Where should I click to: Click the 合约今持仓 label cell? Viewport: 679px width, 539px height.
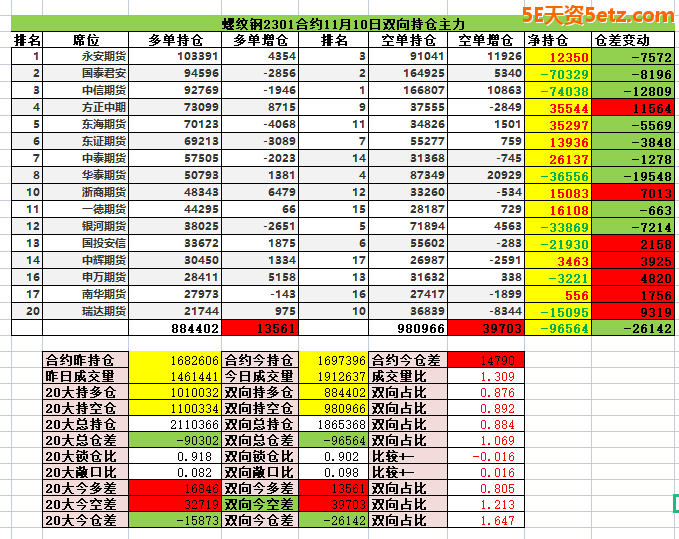260,360
